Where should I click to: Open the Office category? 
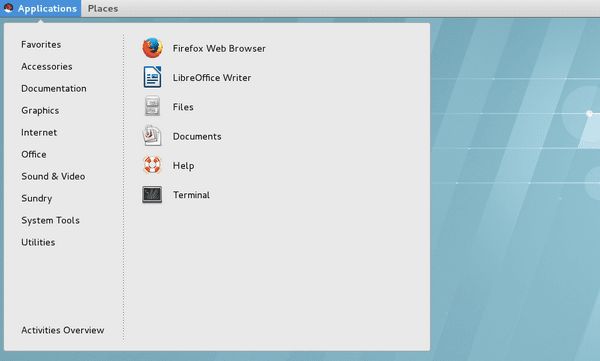34,154
